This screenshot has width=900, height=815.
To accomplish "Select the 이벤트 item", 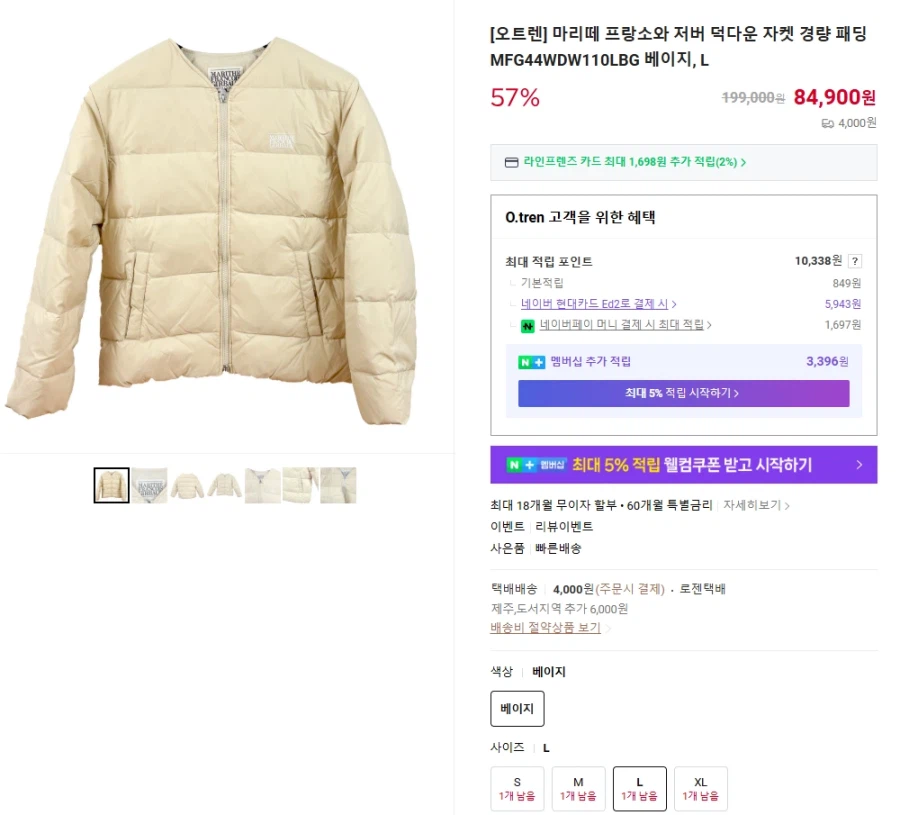I will pos(507,527).
